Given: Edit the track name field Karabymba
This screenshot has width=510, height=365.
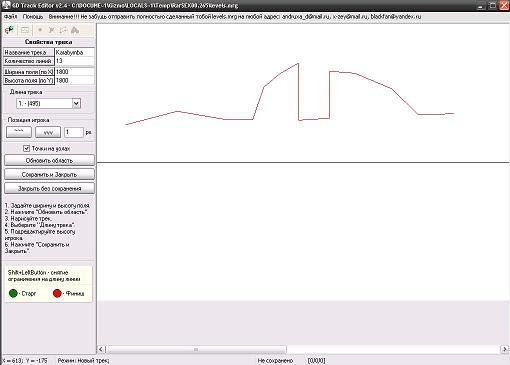Looking at the screenshot, I should [74, 52].
